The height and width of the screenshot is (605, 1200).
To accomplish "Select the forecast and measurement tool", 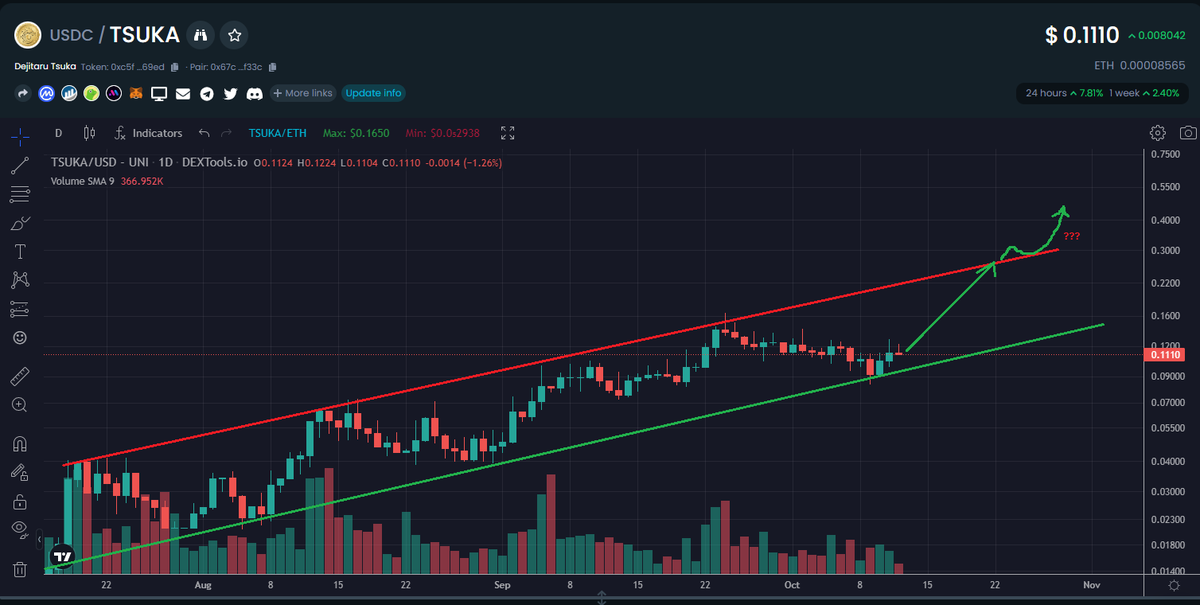I will tap(19, 309).
